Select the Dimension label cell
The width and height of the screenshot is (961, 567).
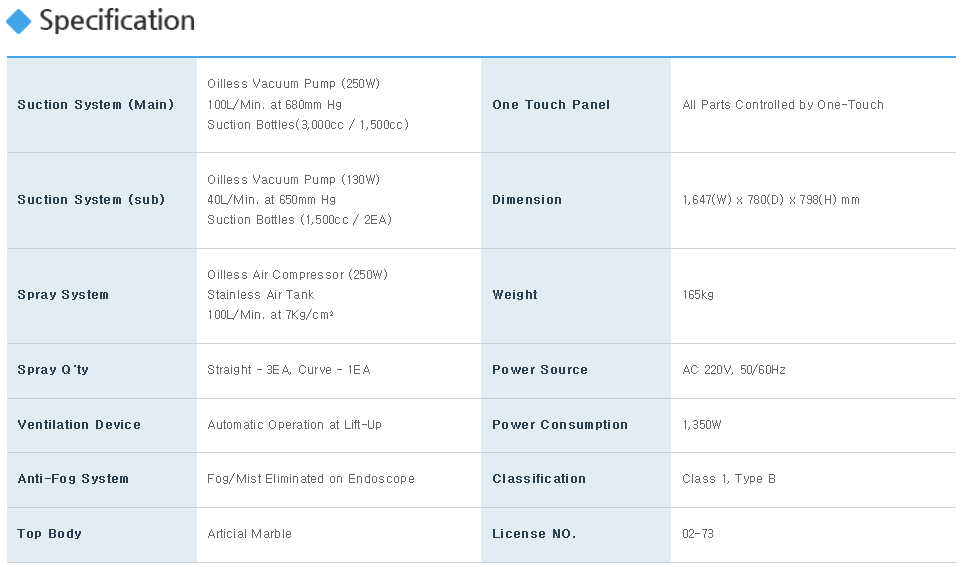coord(527,200)
